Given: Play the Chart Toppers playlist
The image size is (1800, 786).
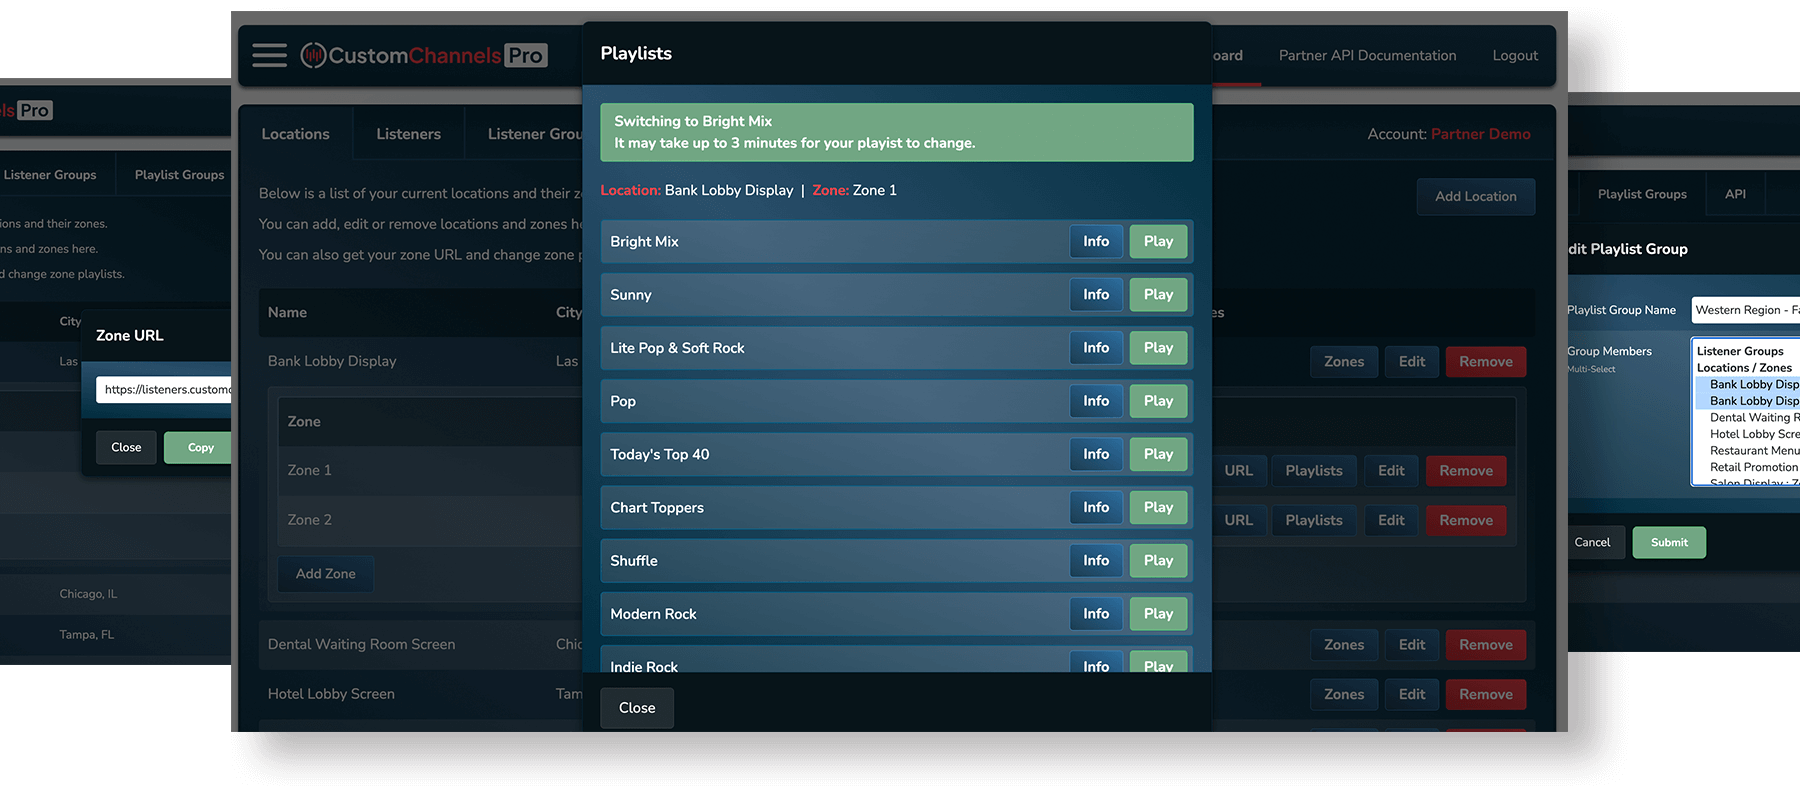Looking at the screenshot, I should click(1158, 508).
